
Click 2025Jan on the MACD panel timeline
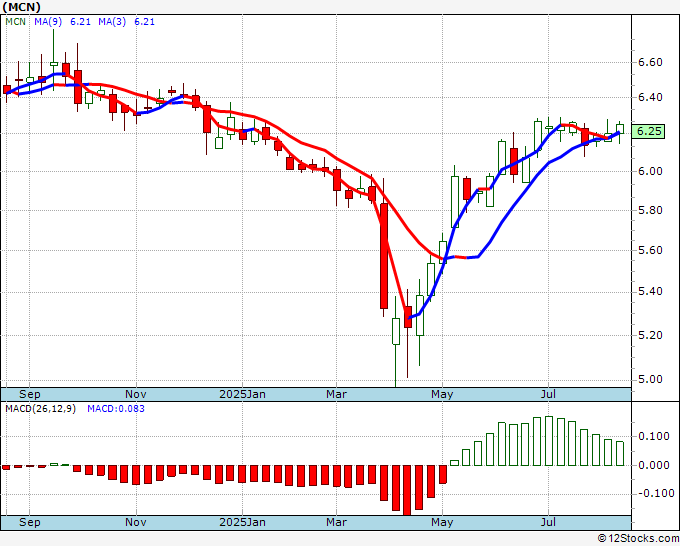pos(242,522)
